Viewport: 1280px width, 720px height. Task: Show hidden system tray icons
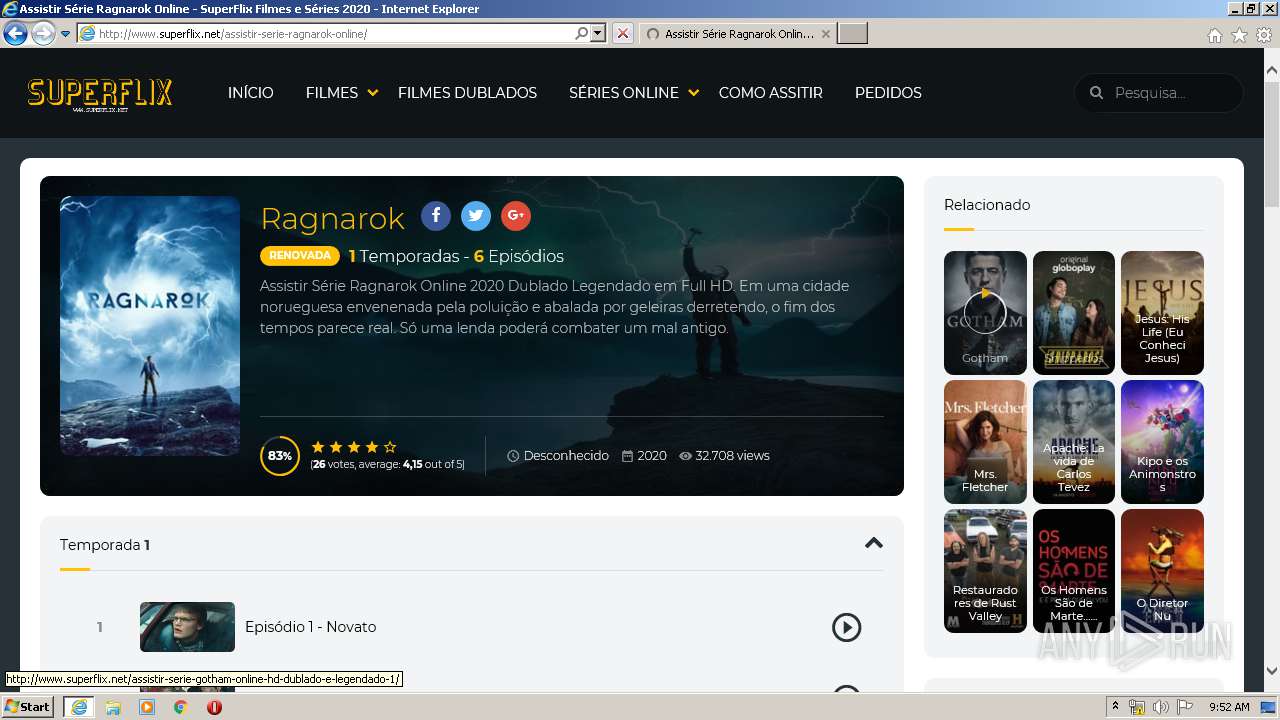pos(1116,707)
